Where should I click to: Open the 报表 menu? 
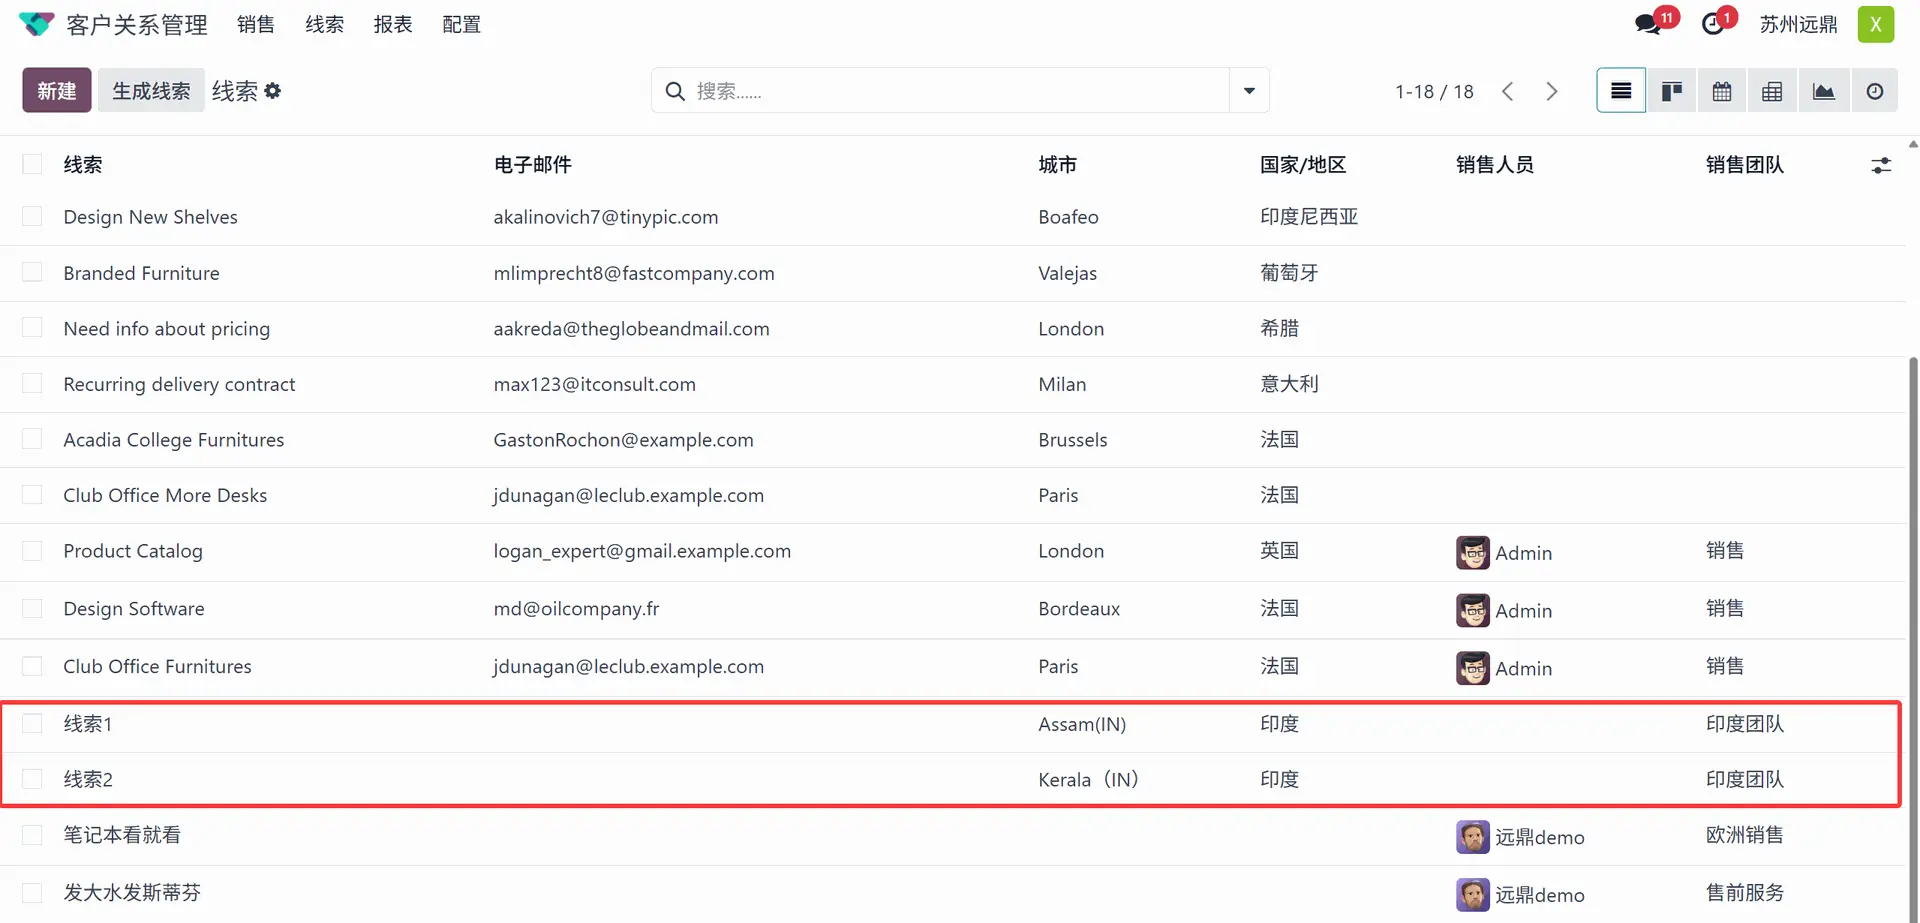[x=393, y=24]
